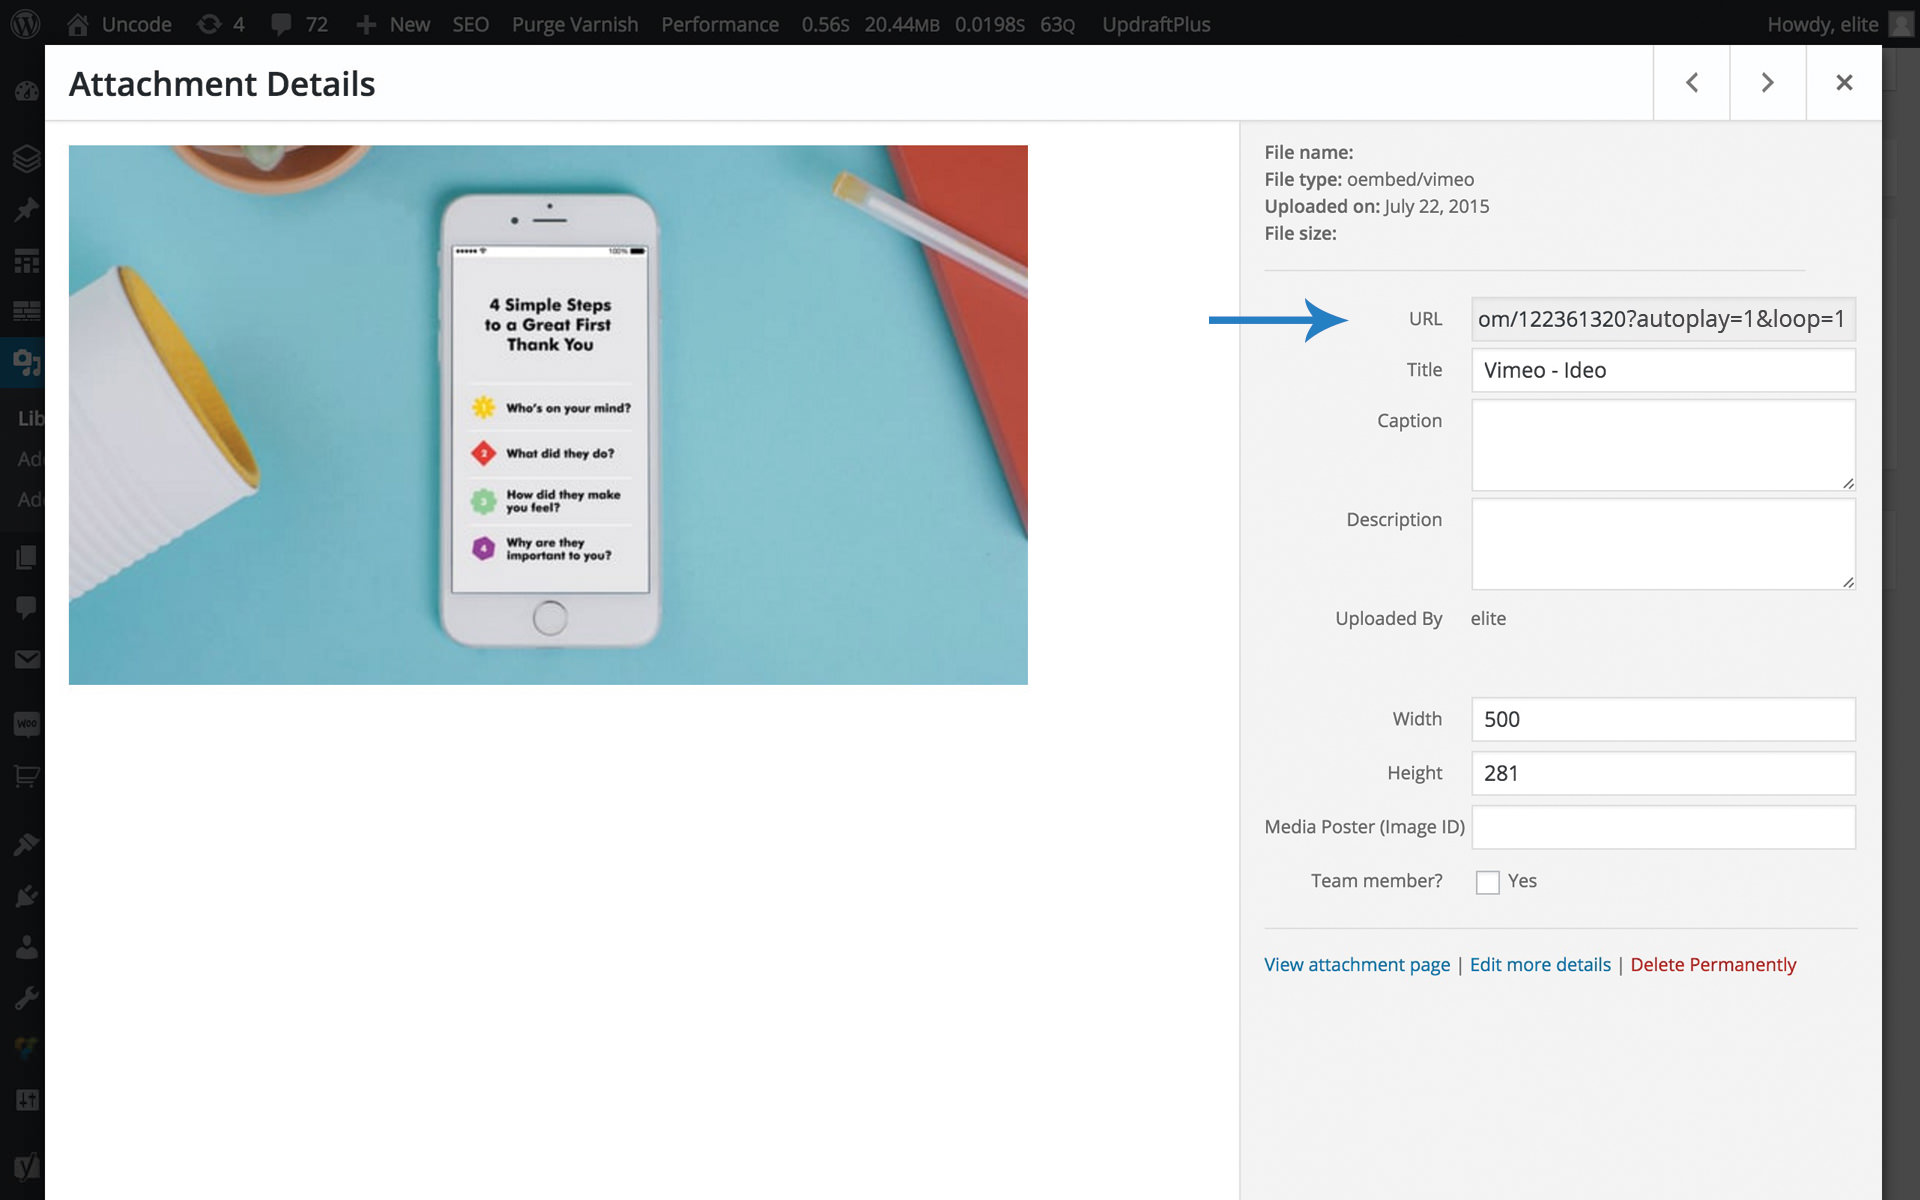1920x1200 pixels.
Task: Click the View attachment page link
Action: pos(1356,964)
